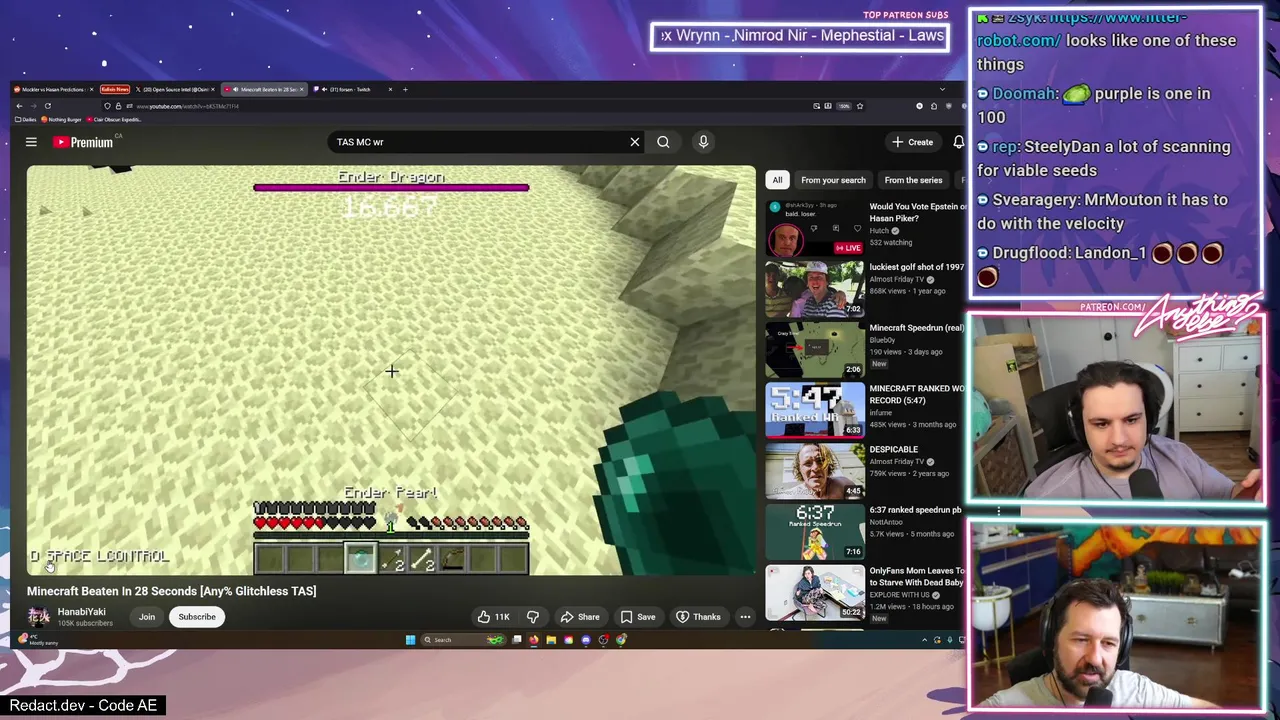The height and width of the screenshot is (720, 1280).
Task: Start voice search with microphone icon
Action: 703,142
